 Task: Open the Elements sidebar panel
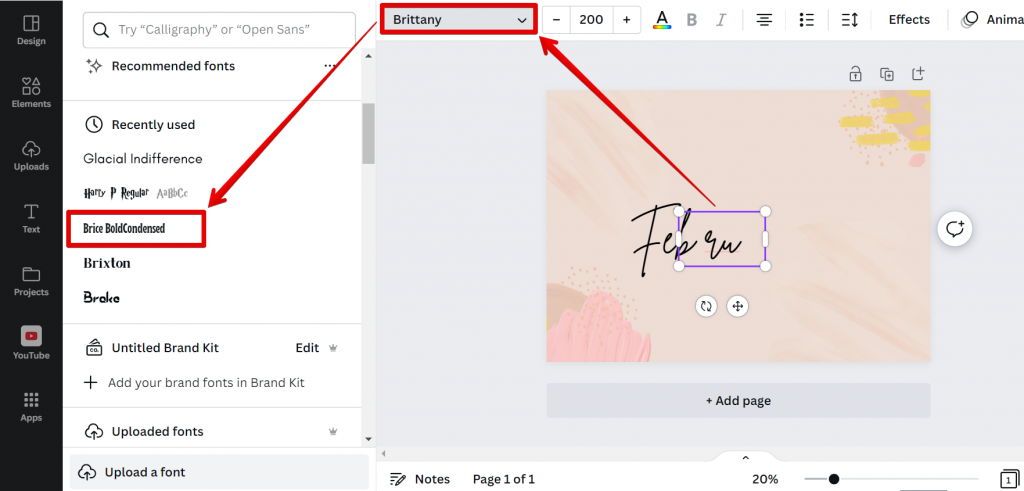(31, 92)
